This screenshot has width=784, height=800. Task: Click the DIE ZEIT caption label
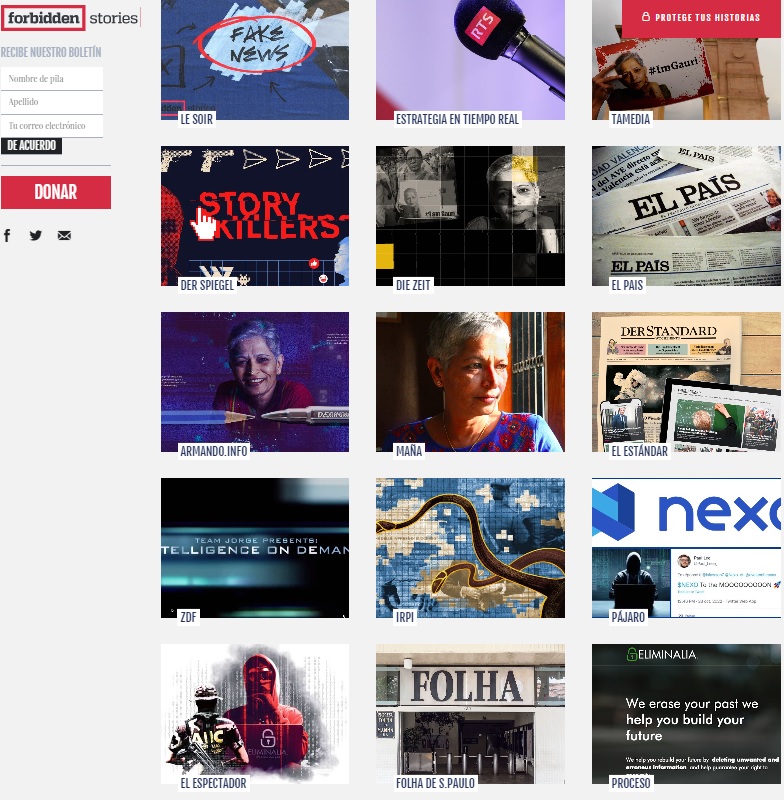coord(413,285)
